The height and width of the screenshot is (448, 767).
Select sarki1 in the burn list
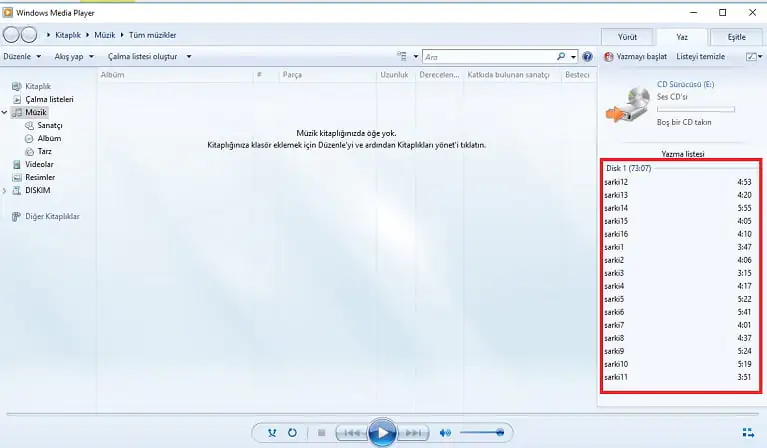pyautogui.click(x=680, y=247)
